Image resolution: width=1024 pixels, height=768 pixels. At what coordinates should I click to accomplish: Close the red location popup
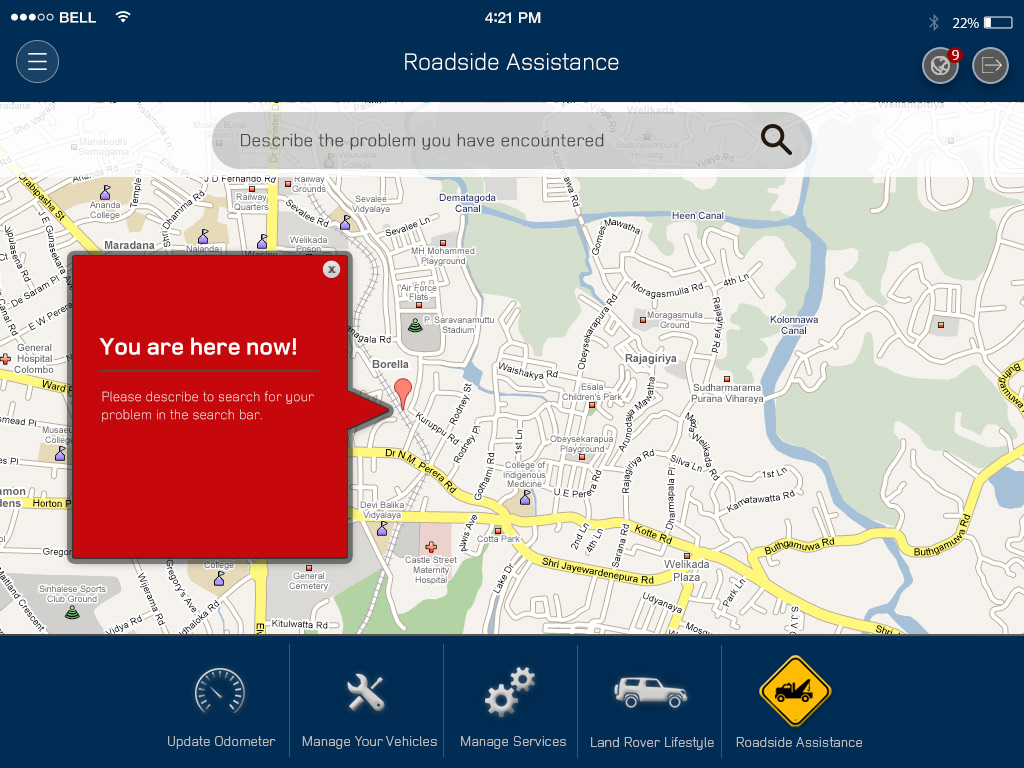tap(331, 269)
